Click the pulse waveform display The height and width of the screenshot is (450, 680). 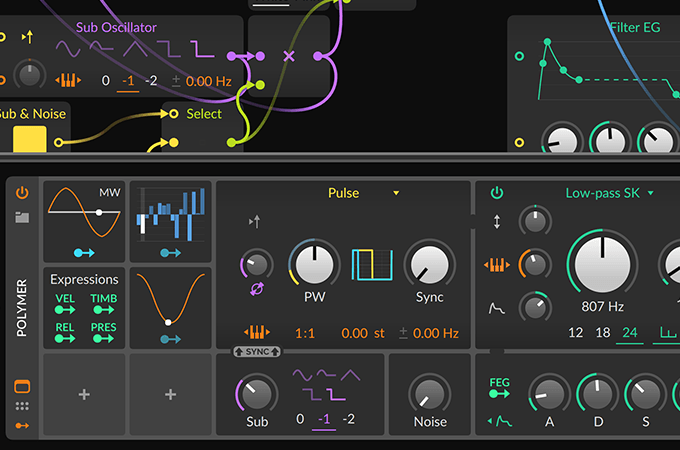pyautogui.click(x=372, y=264)
